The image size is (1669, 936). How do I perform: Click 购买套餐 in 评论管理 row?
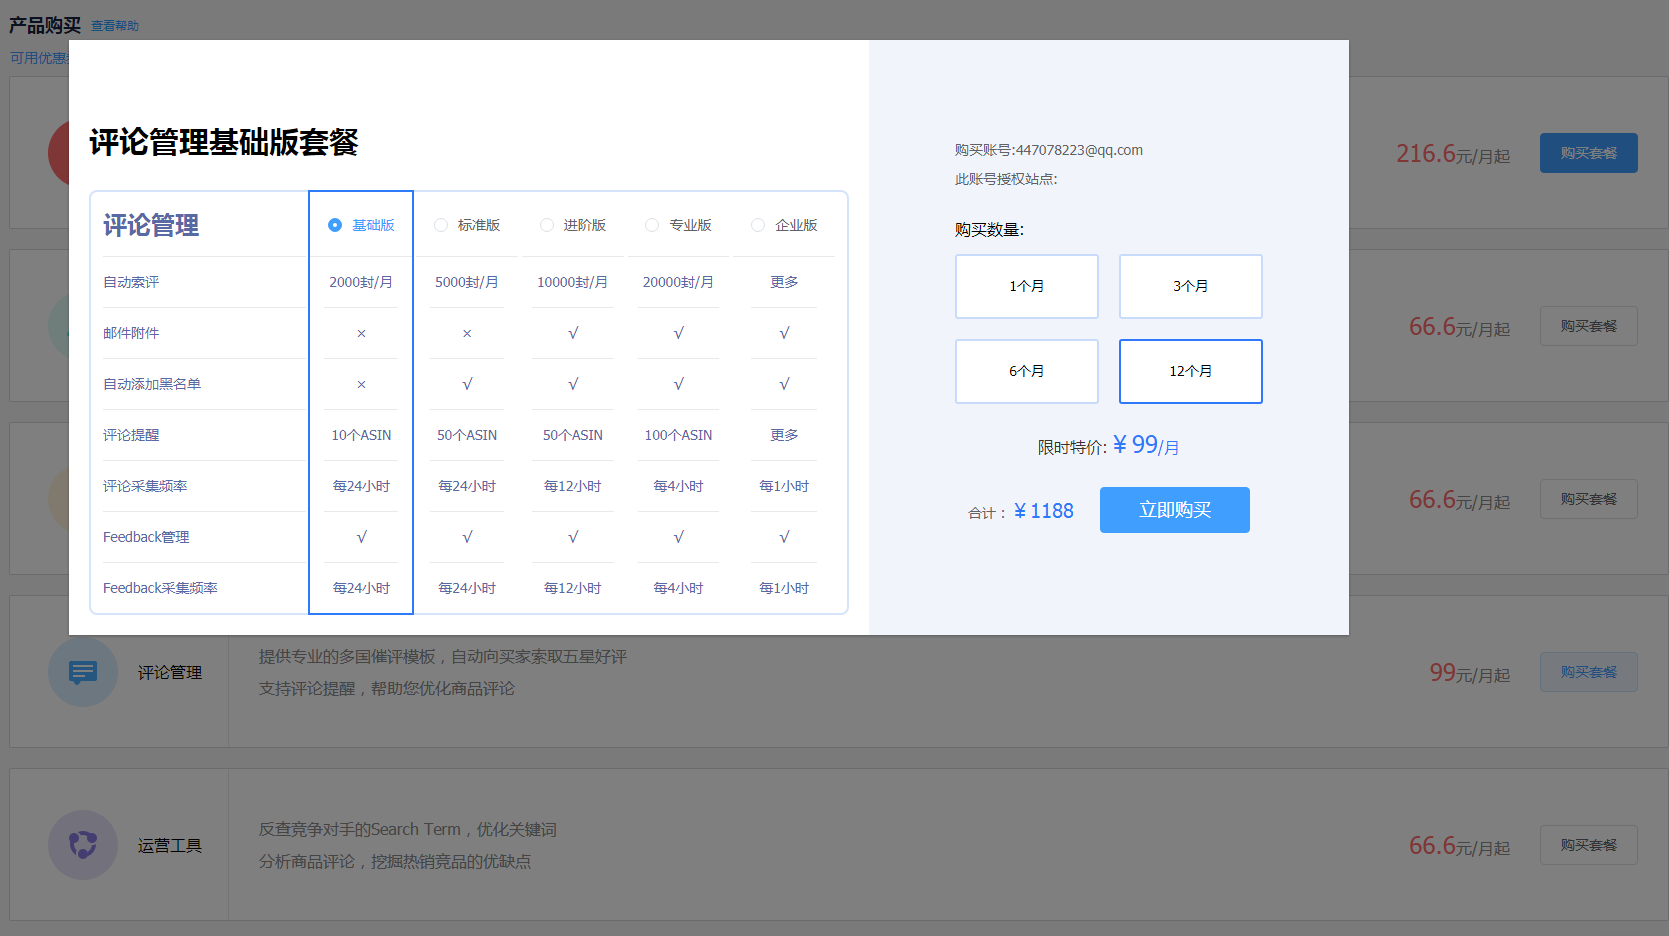point(1588,672)
